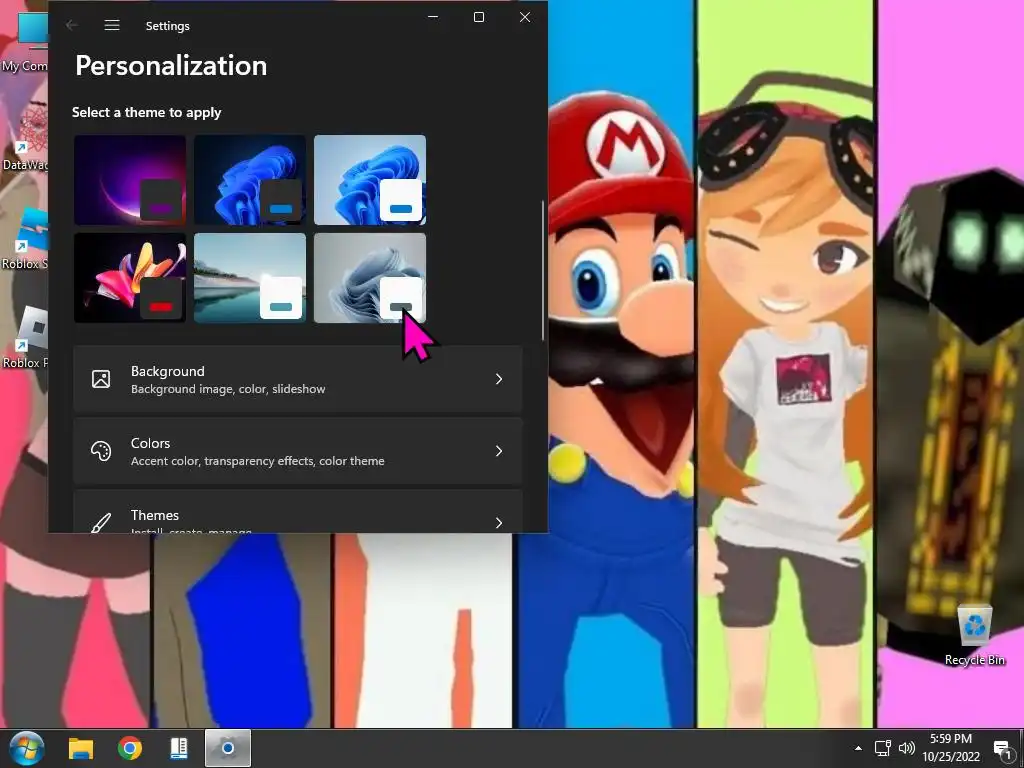1024x768 pixels.
Task: Click the Colors palette icon
Action: click(x=101, y=451)
